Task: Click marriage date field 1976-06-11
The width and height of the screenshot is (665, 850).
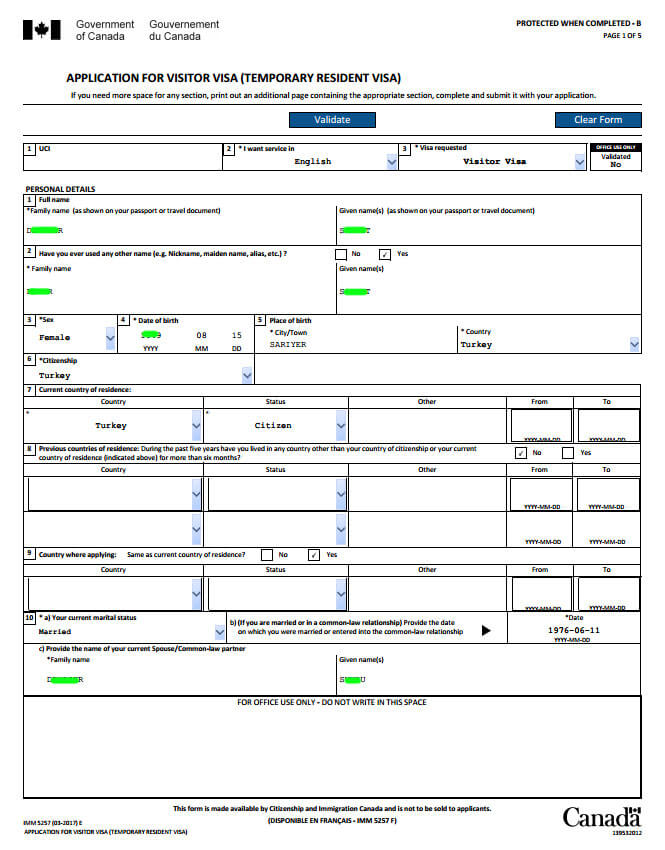Action: [x=573, y=630]
